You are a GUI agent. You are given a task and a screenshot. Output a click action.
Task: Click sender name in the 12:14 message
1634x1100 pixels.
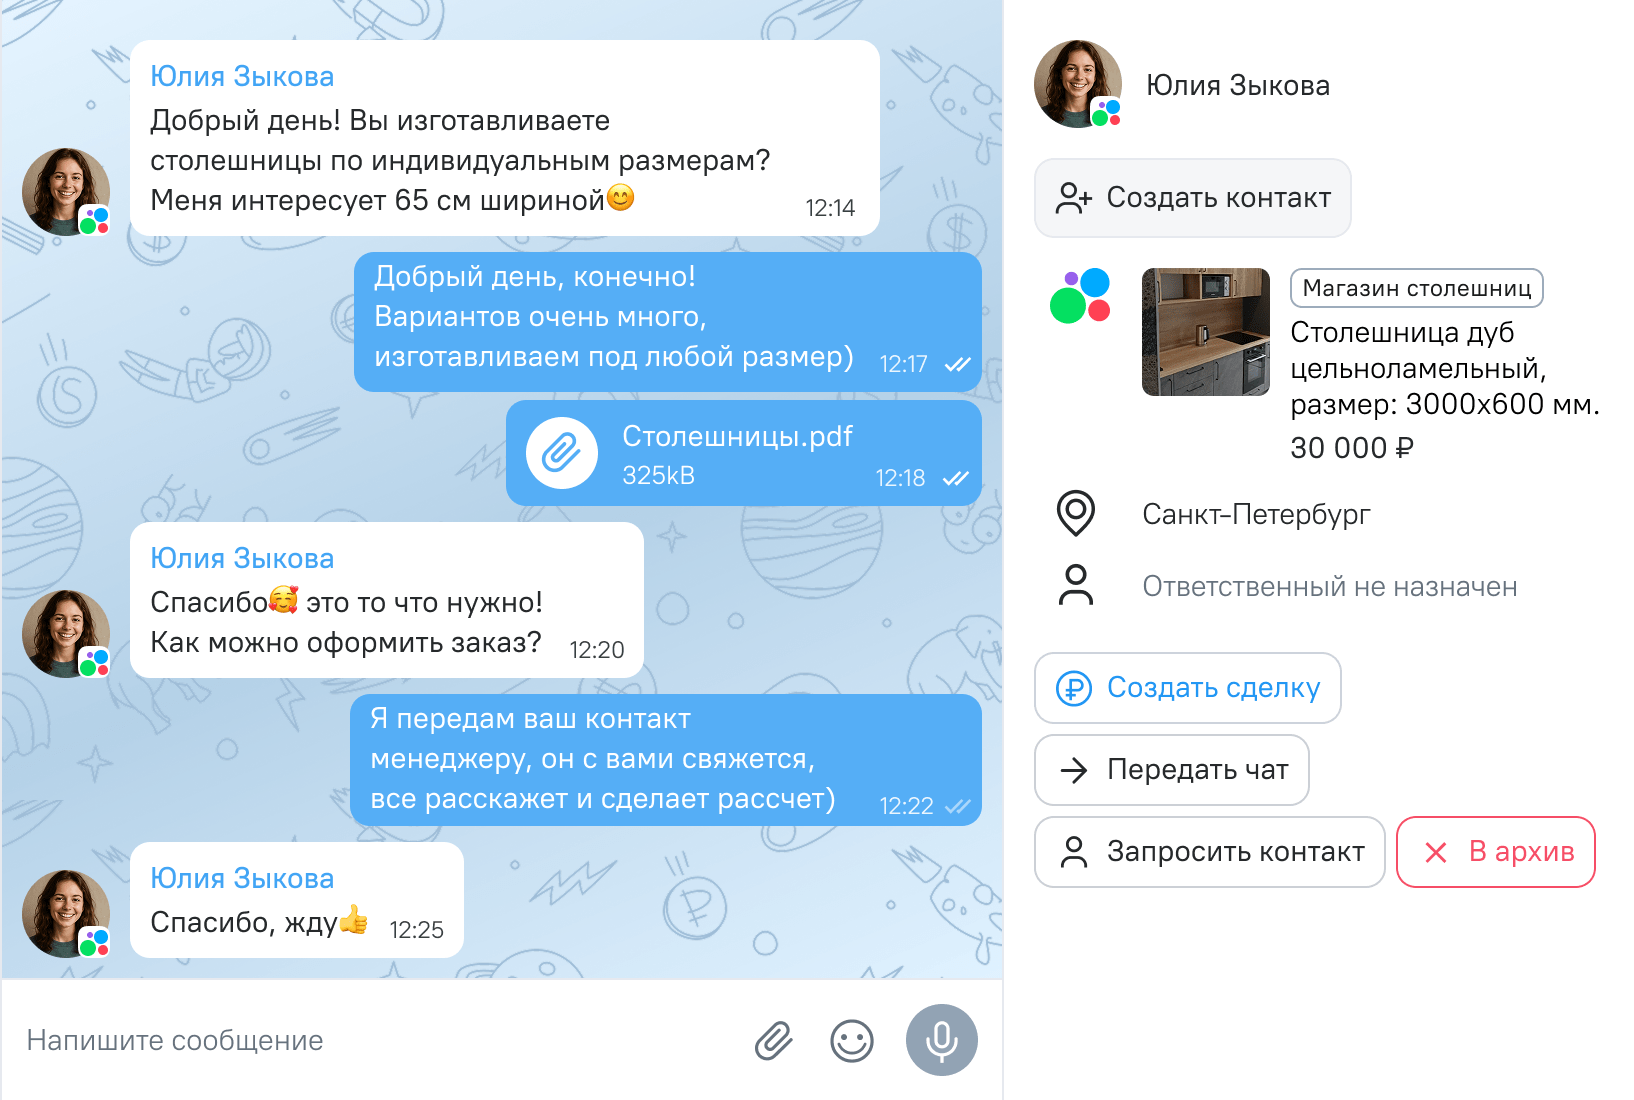coord(242,76)
